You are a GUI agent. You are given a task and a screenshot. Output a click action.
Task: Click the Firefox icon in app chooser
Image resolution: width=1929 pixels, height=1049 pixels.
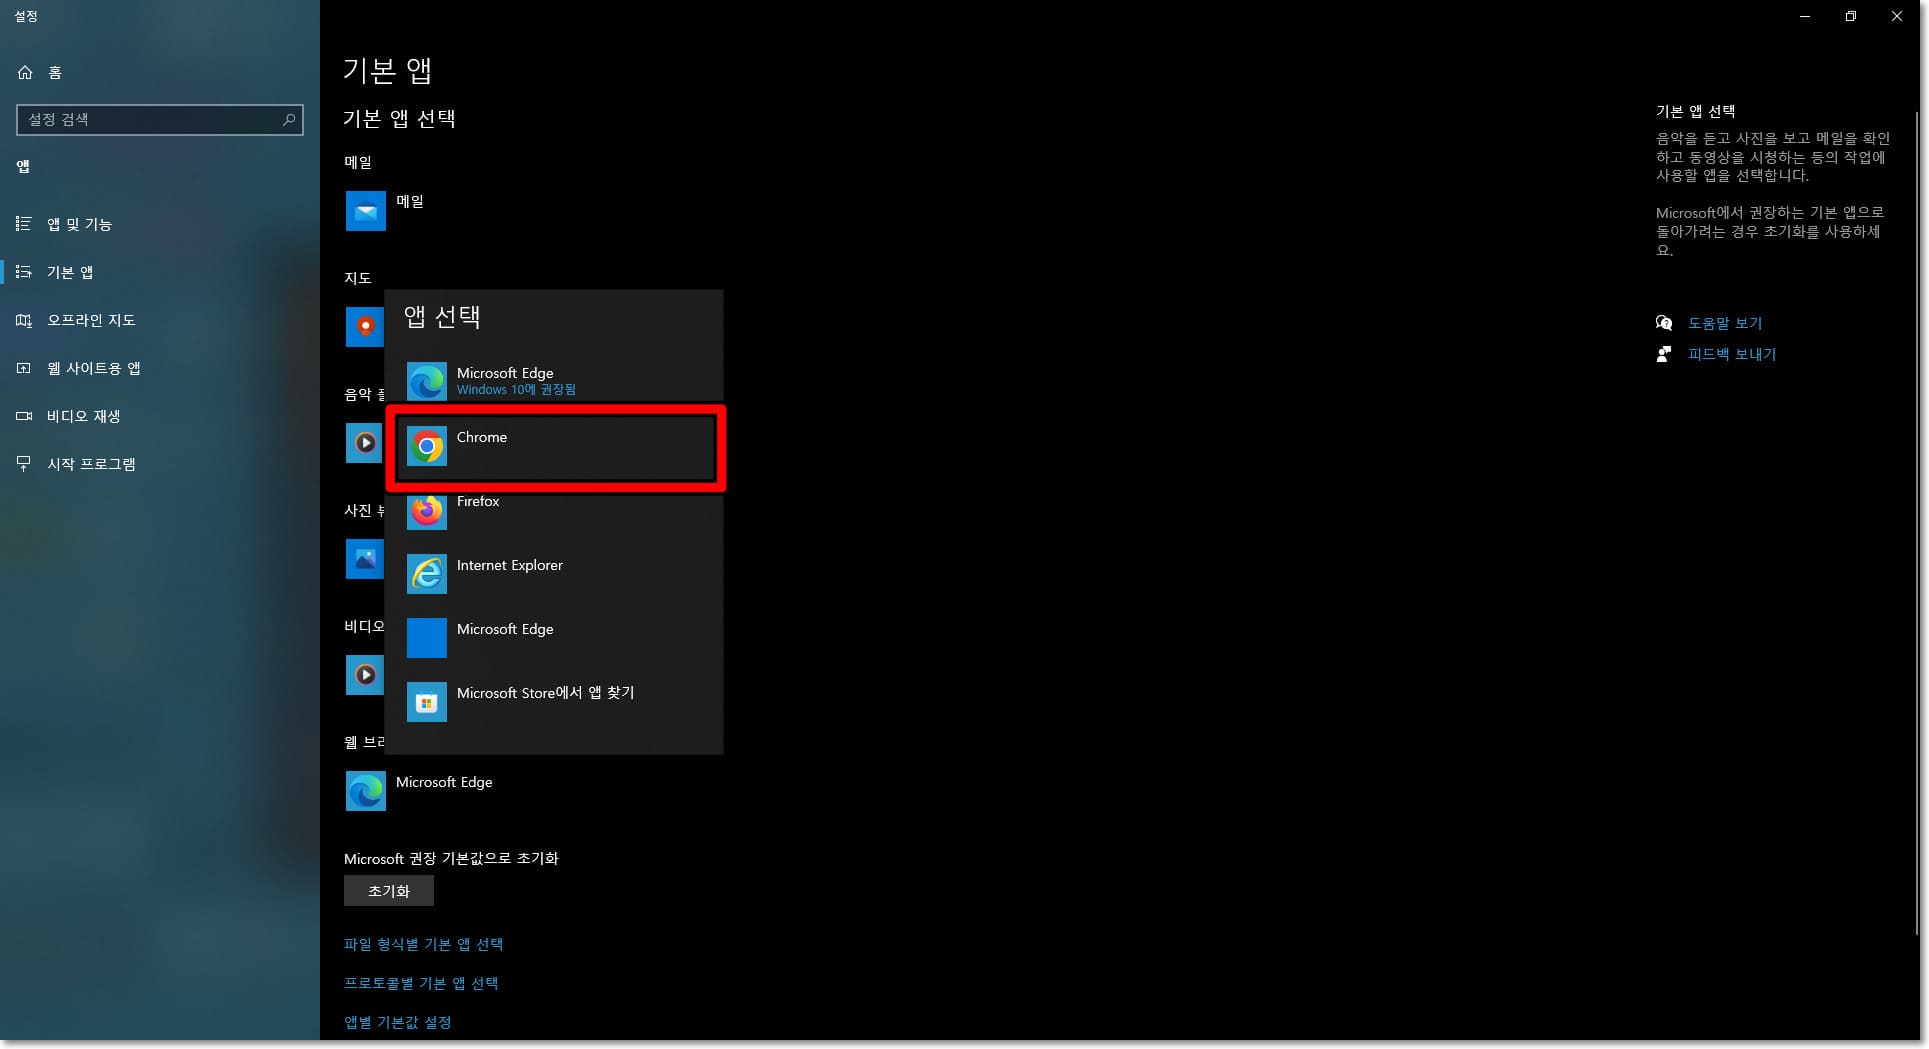coord(427,510)
